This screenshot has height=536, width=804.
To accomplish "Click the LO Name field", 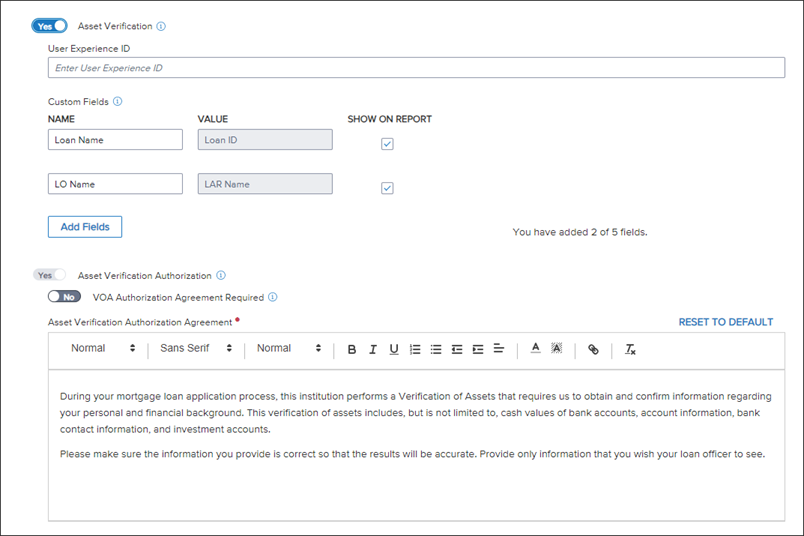I will (115, 184).
